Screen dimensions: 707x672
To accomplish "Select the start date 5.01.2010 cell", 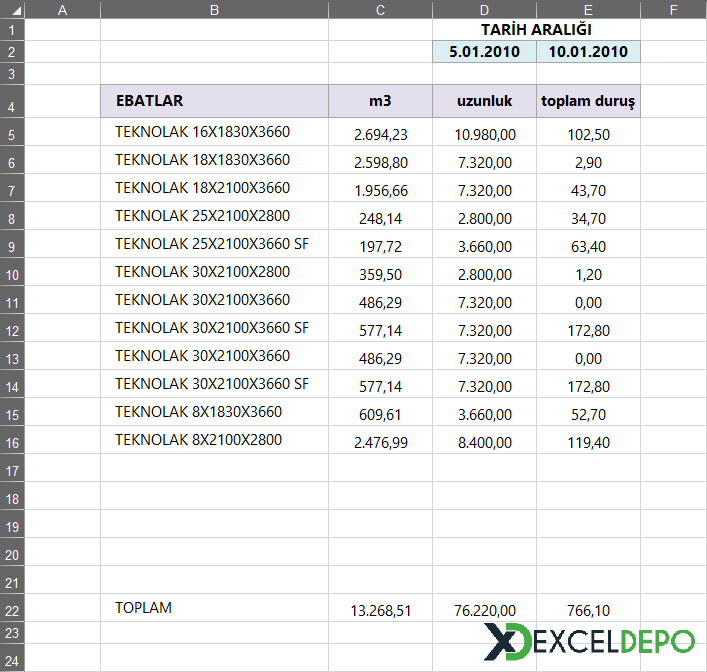I will tap(484, 51).
